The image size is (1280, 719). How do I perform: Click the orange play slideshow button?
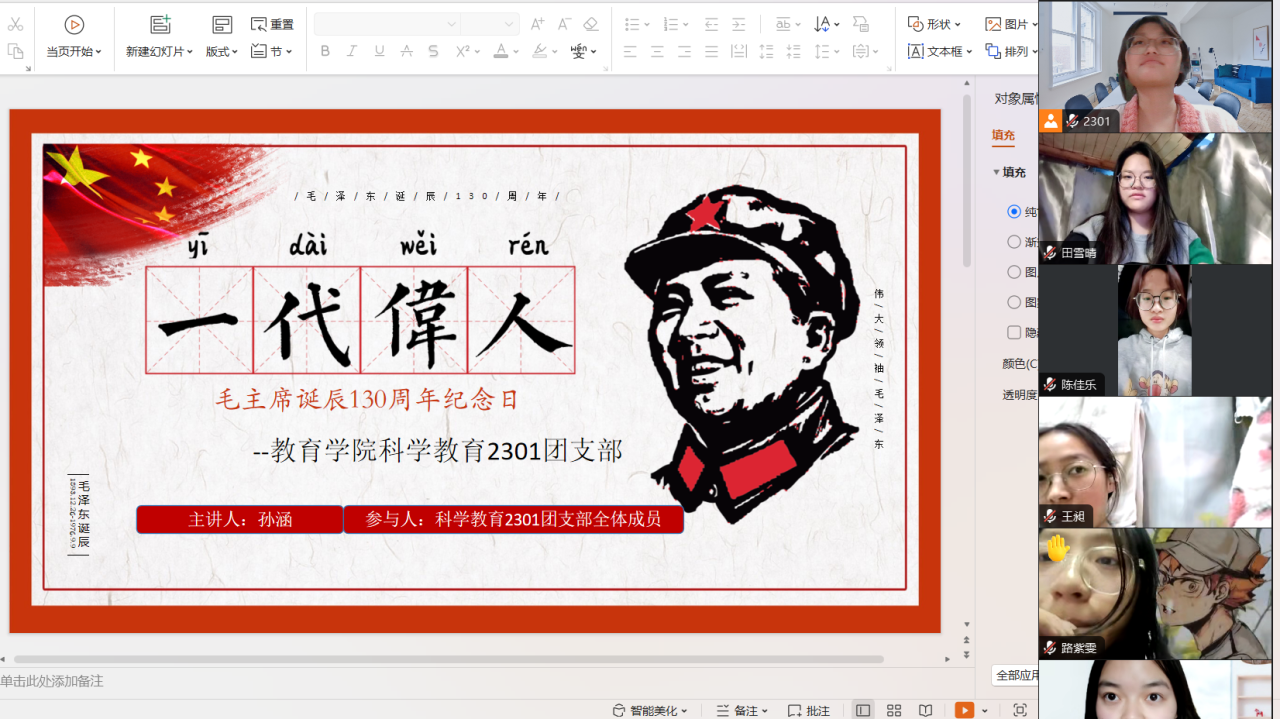pyautogui.click(x=964, y=710)
